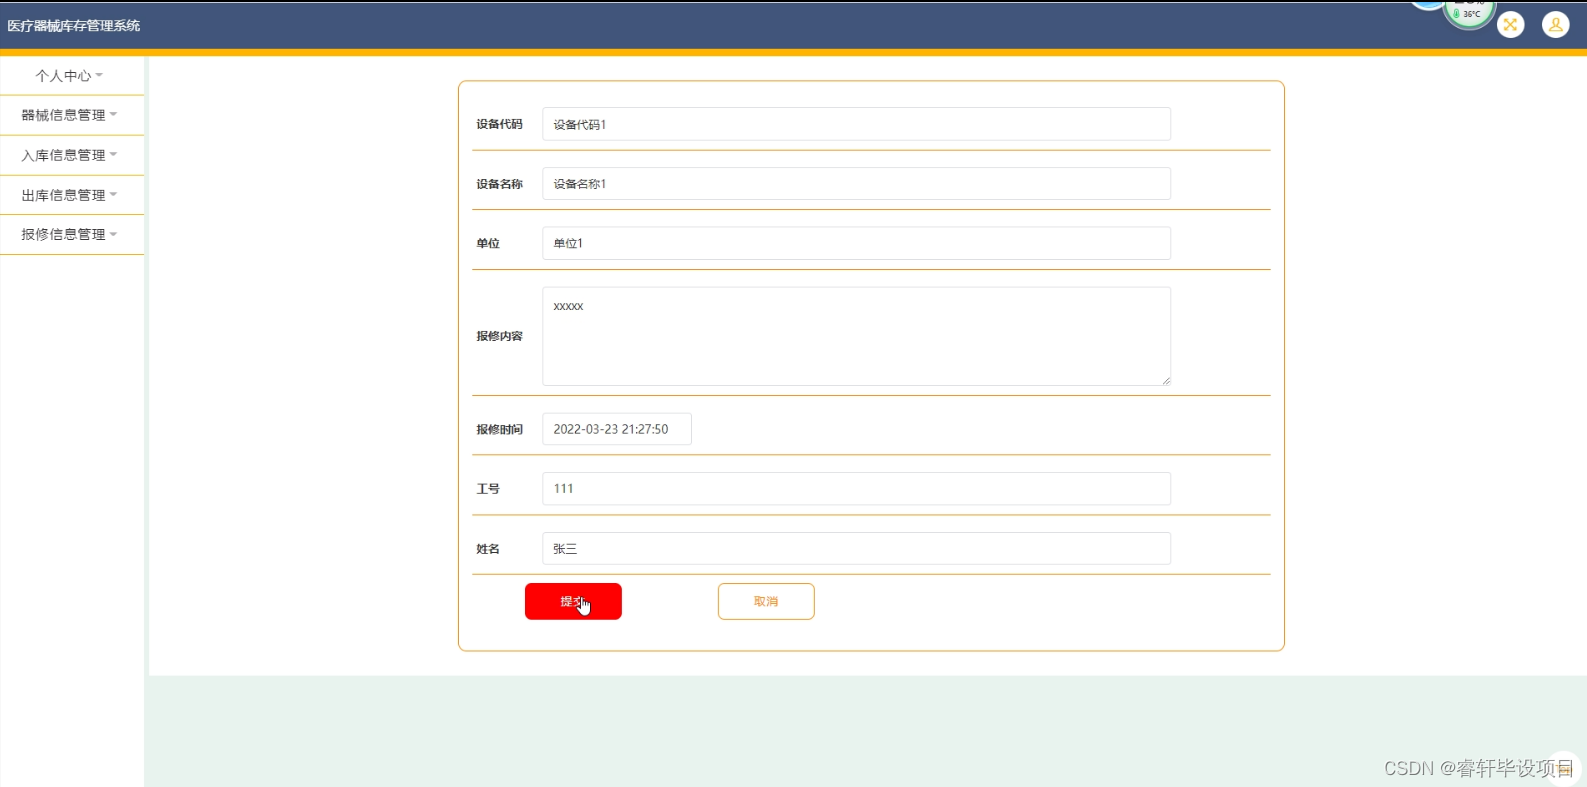This screenshot has height=787, width=1587.
Task: Click the 工号 label
Action: (x=488, y=489)
